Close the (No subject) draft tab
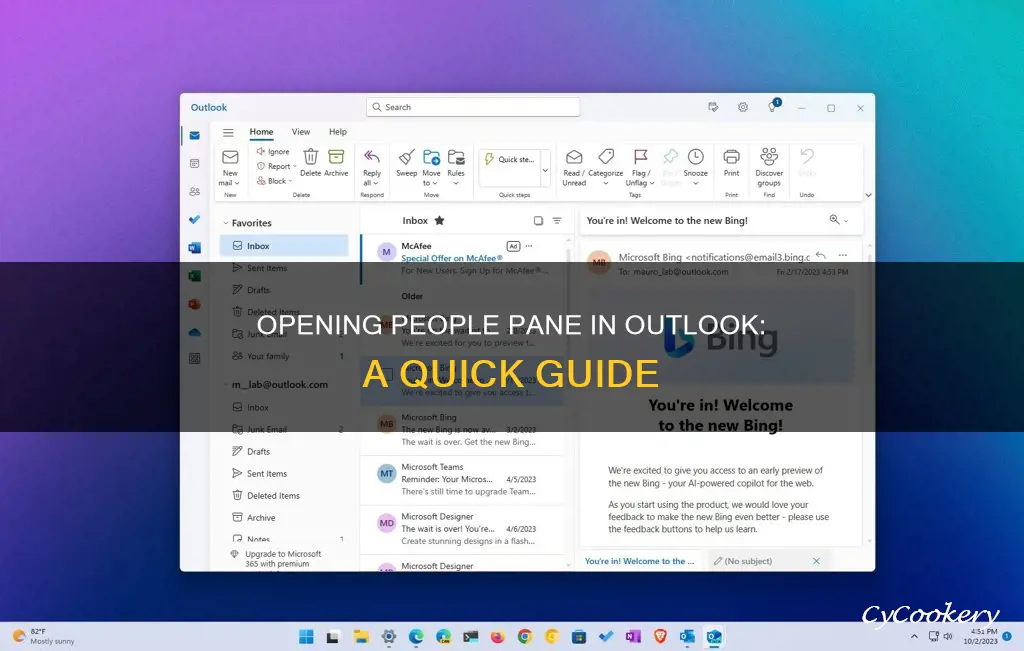1024x651 pixels. [816, 561]
